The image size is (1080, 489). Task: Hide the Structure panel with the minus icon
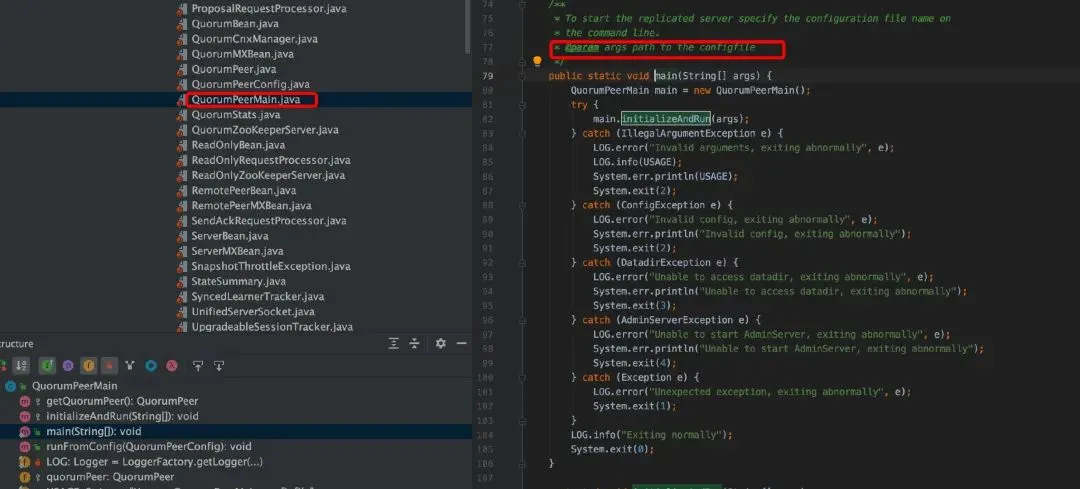(x=461, y=344)
